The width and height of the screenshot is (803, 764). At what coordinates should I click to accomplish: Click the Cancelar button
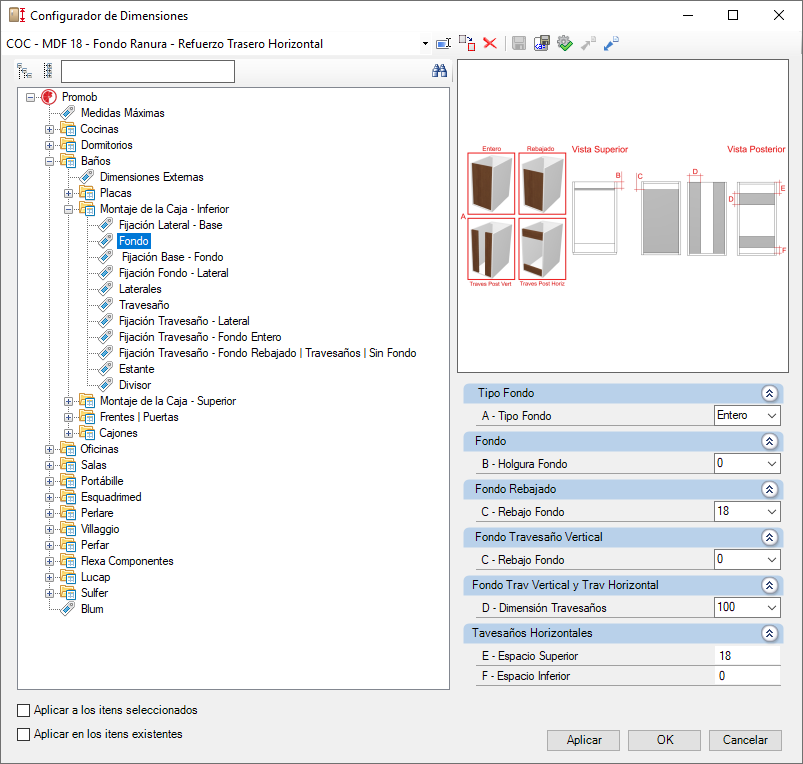745,740
